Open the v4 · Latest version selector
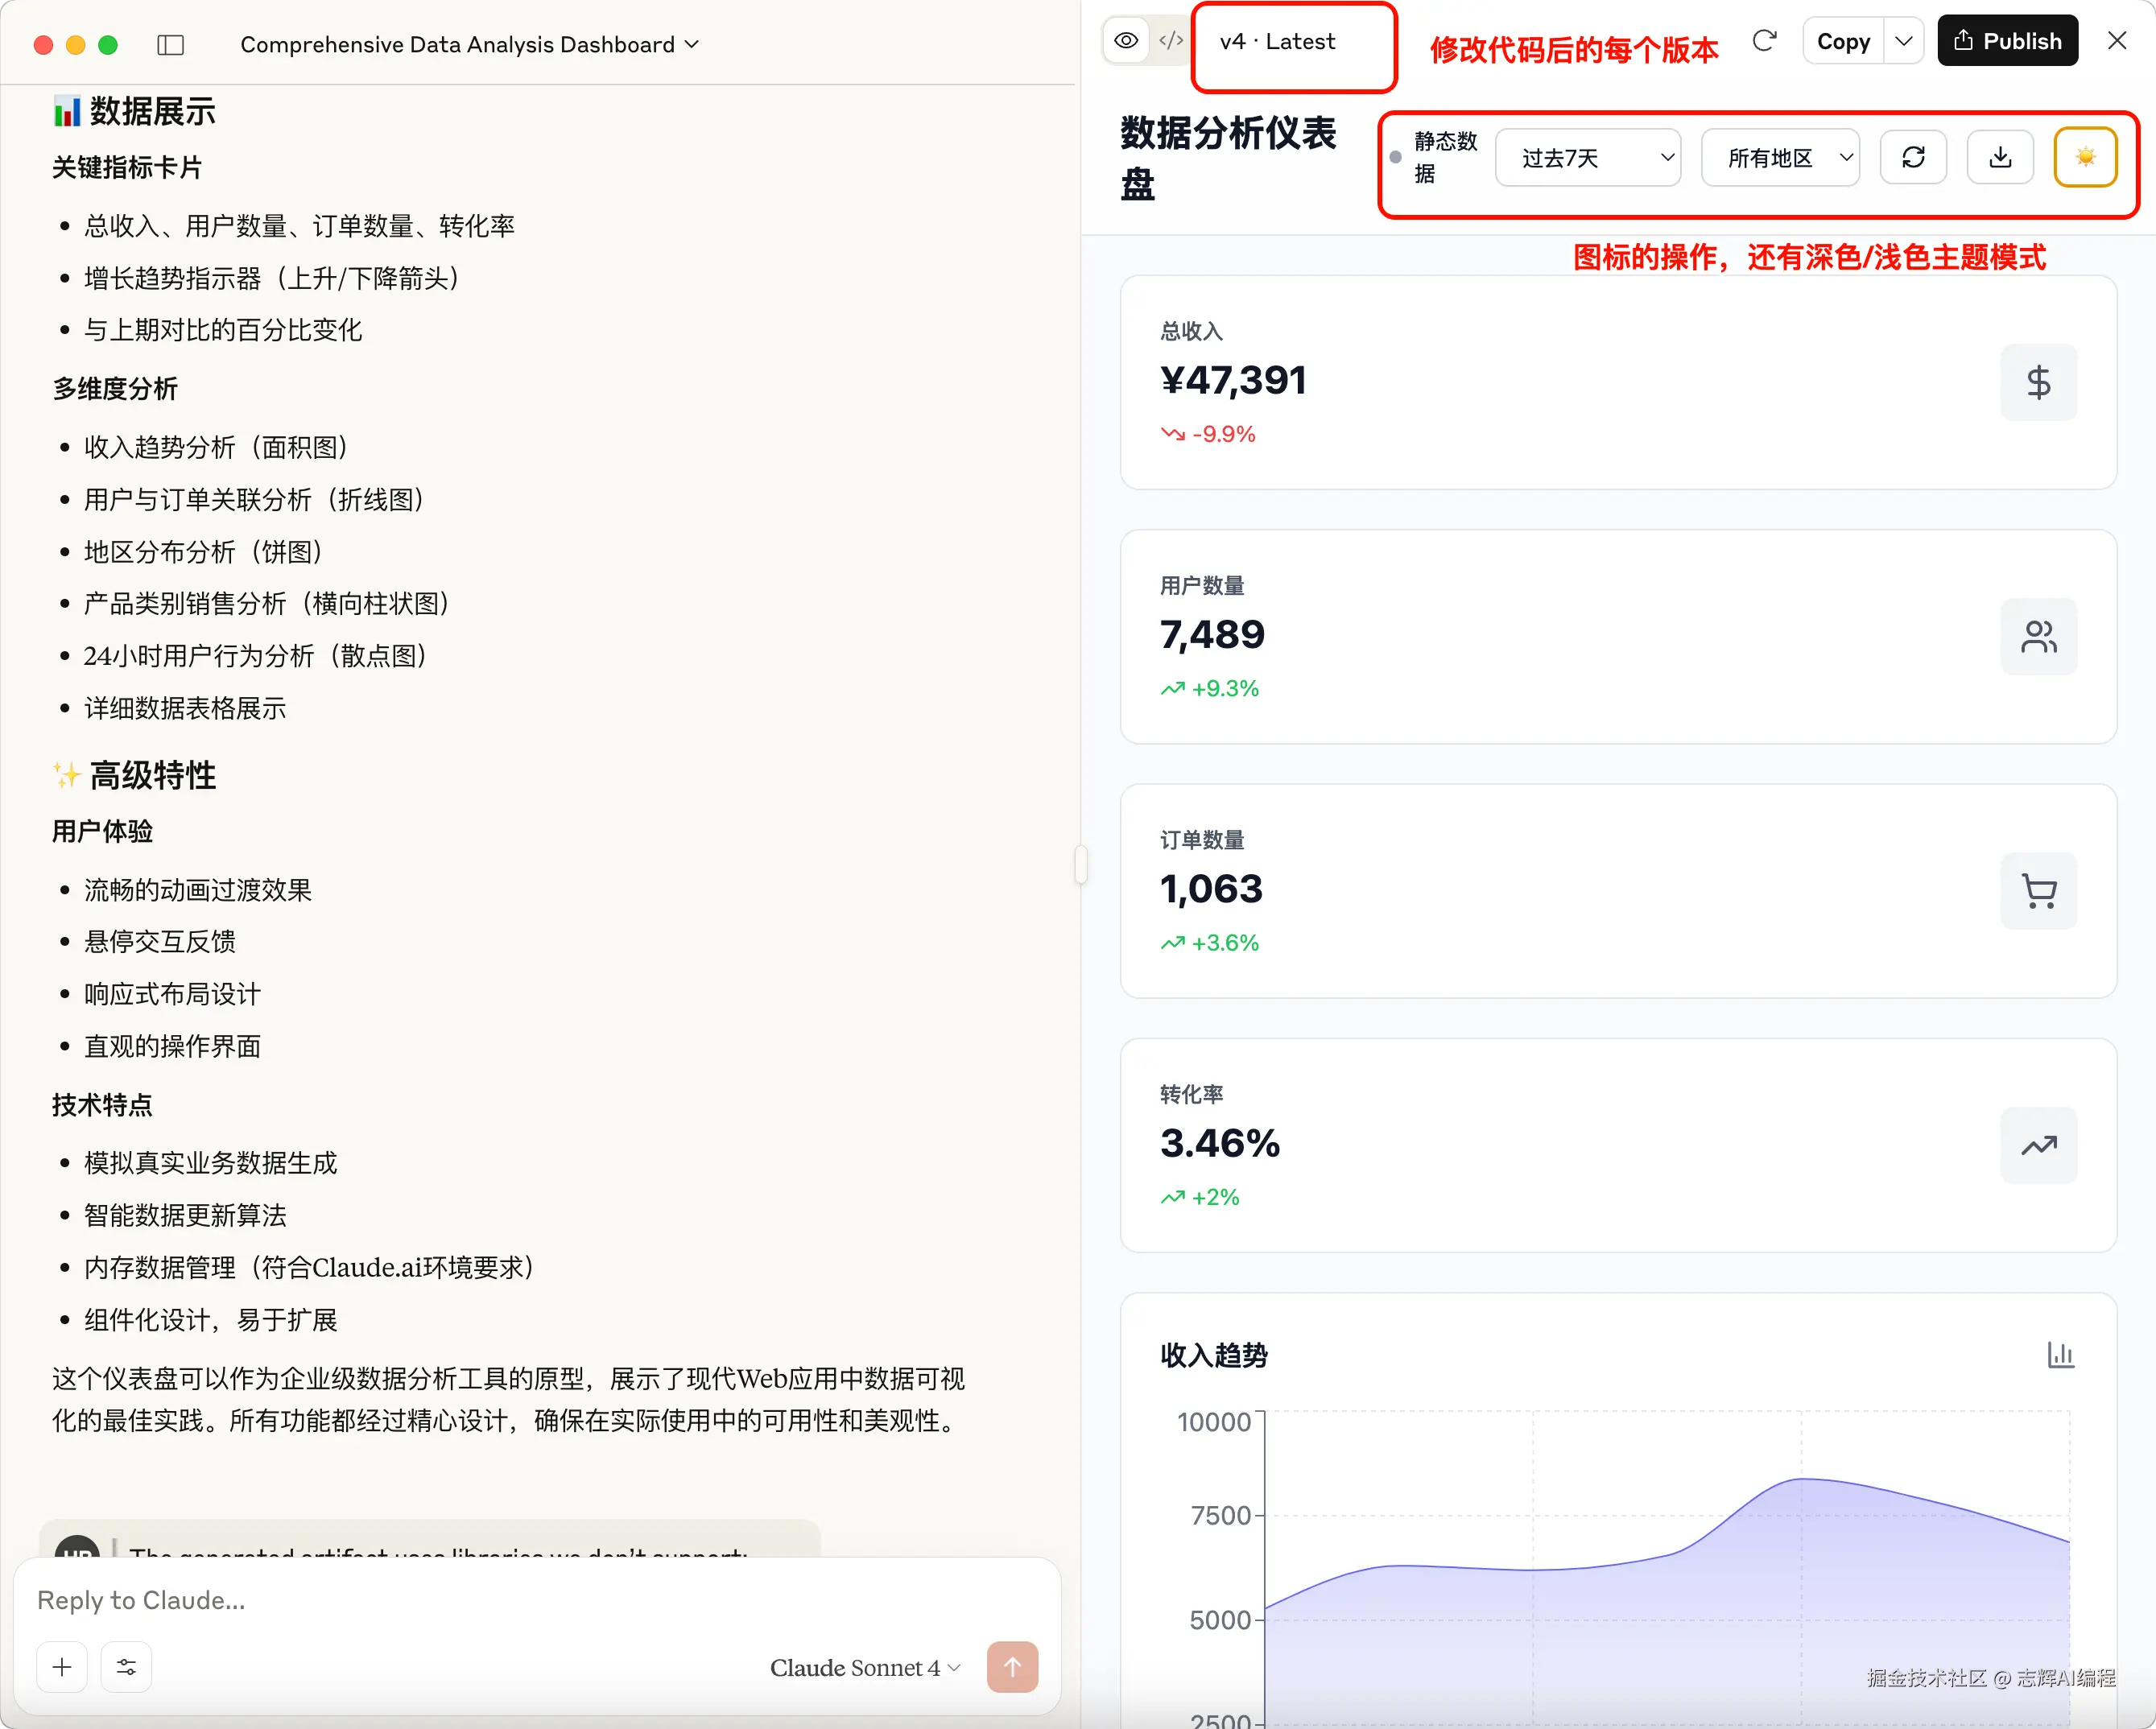 (x=1278, y=41)
